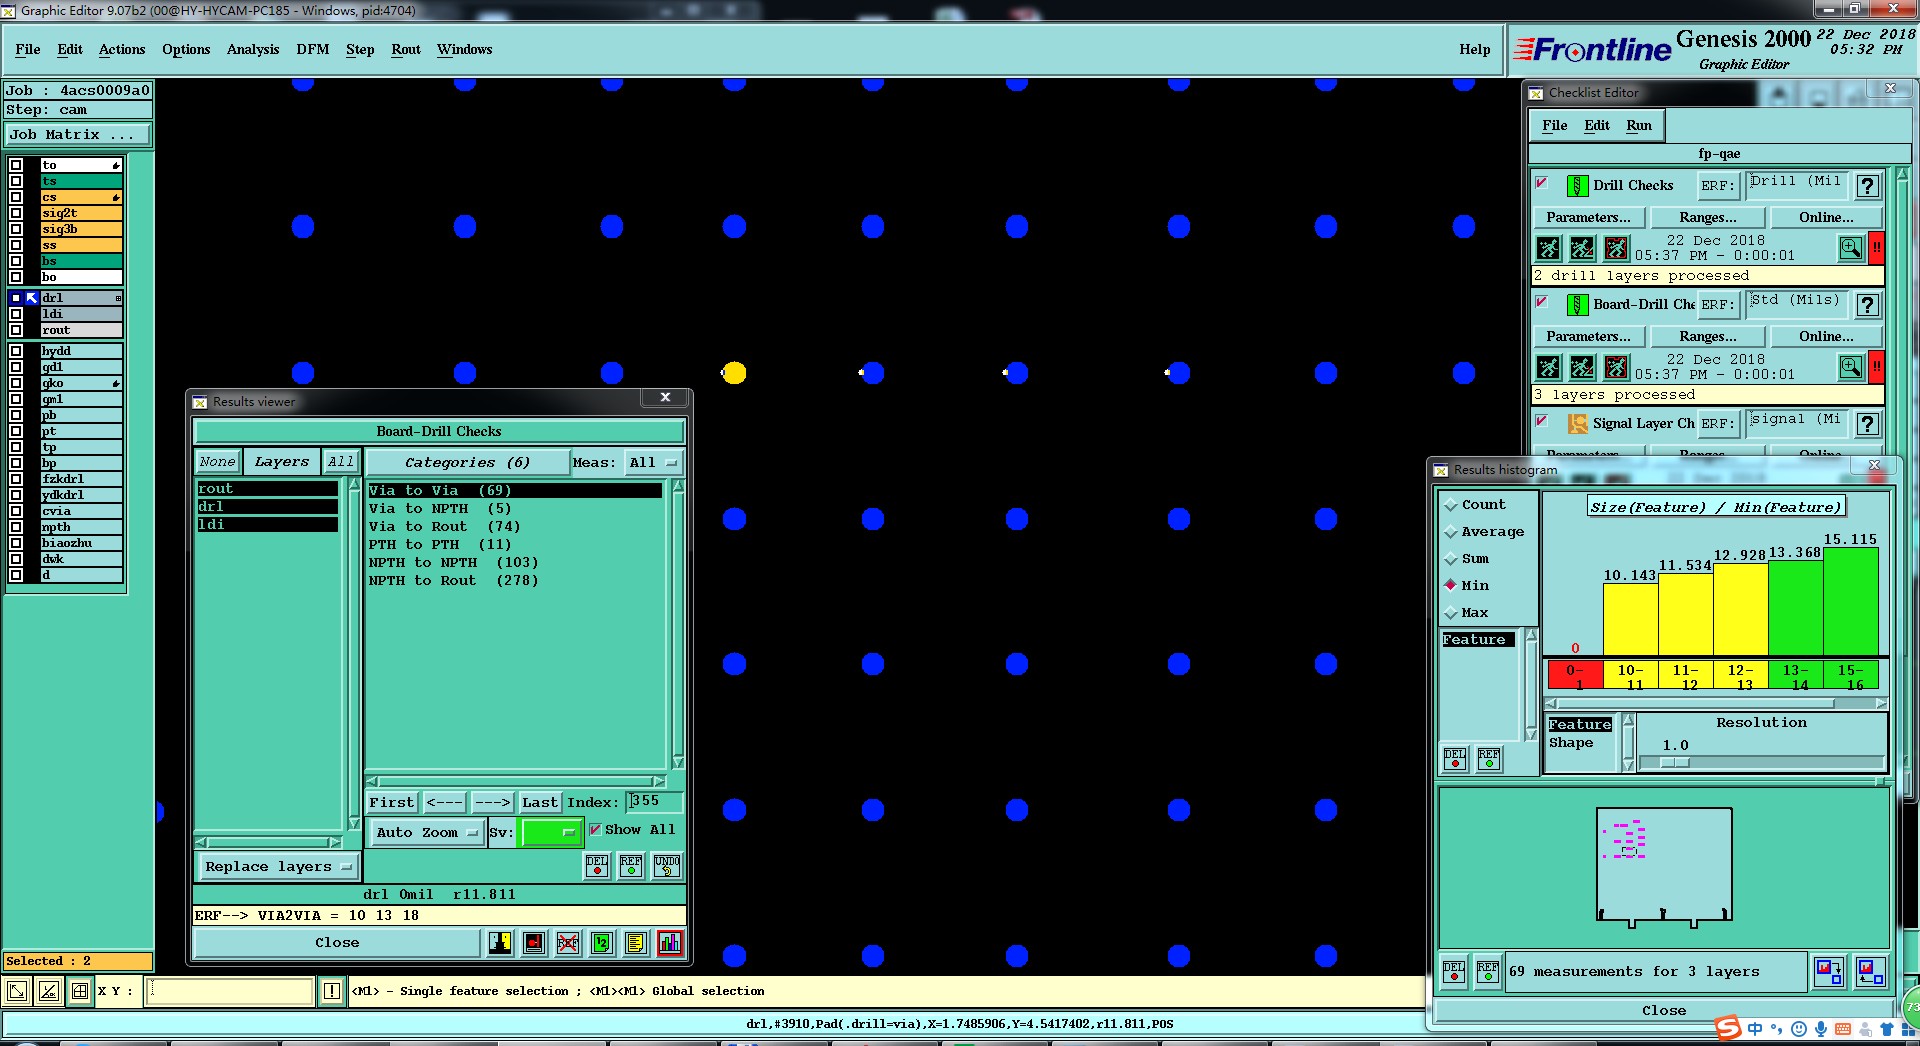Click Board-Drill Checks ERF button
This screenshot has height=1046, width=1920.
pos(1718,305)
